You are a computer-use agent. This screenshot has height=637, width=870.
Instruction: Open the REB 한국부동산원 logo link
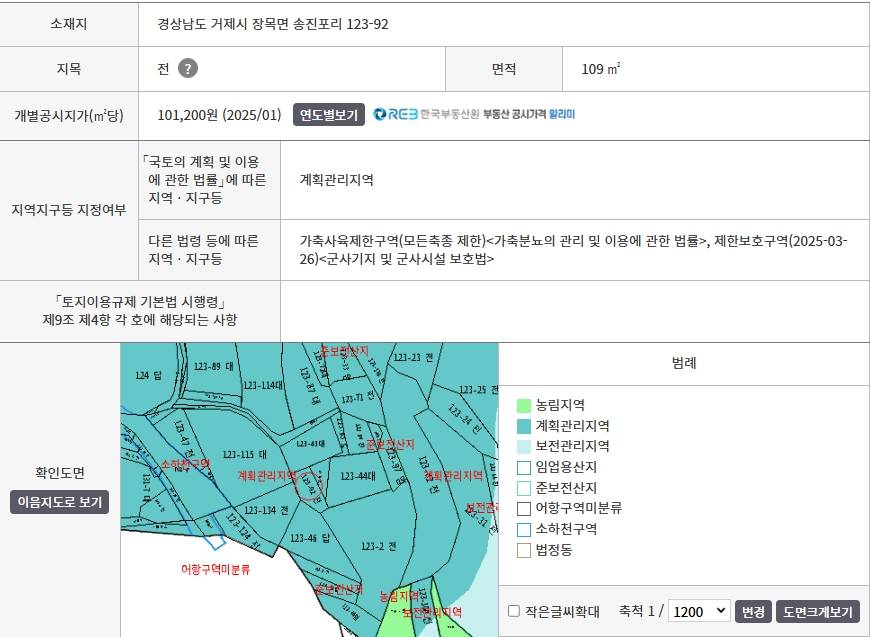426,114
